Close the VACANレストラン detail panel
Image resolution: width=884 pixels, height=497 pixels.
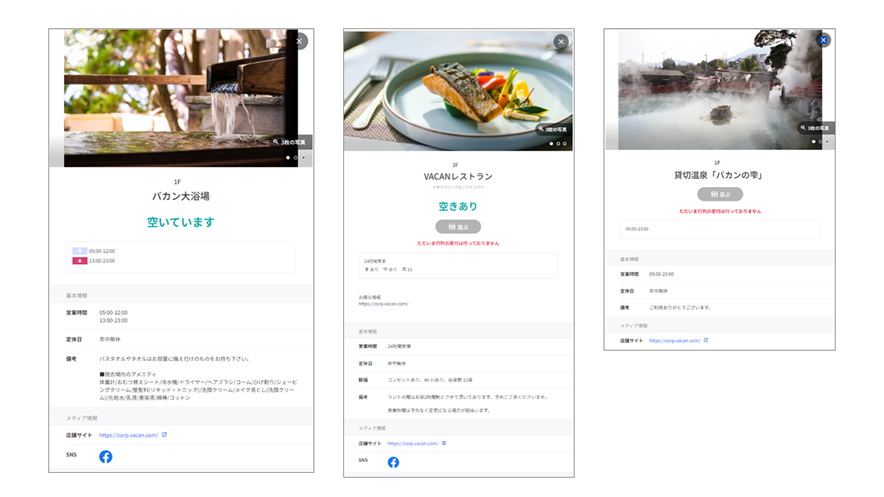tap(561, 42)
